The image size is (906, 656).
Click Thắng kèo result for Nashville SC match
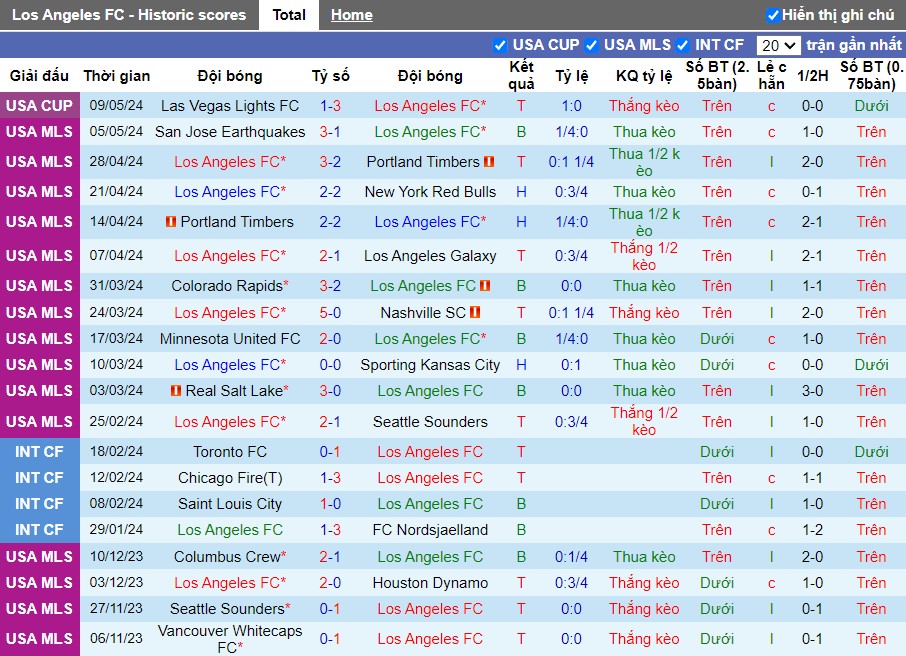[644, 313]
